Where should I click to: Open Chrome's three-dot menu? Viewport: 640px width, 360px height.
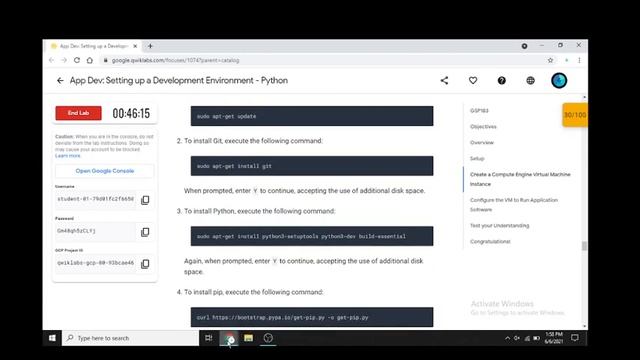[579, 60]
